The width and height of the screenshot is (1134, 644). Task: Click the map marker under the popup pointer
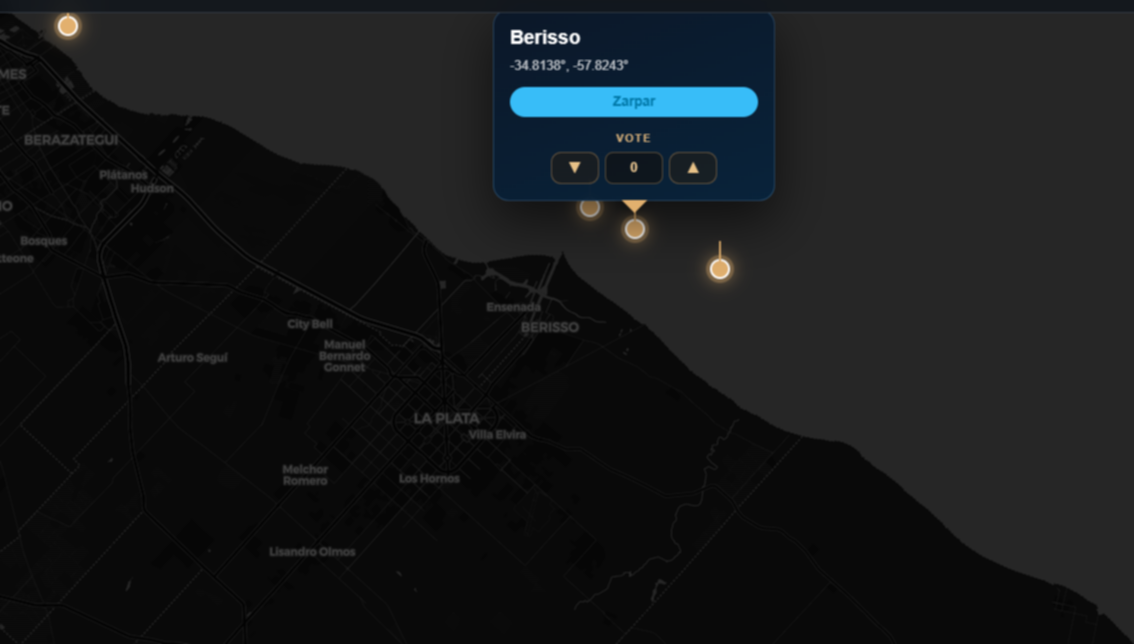pyautogui.click(x=634, y=230)
